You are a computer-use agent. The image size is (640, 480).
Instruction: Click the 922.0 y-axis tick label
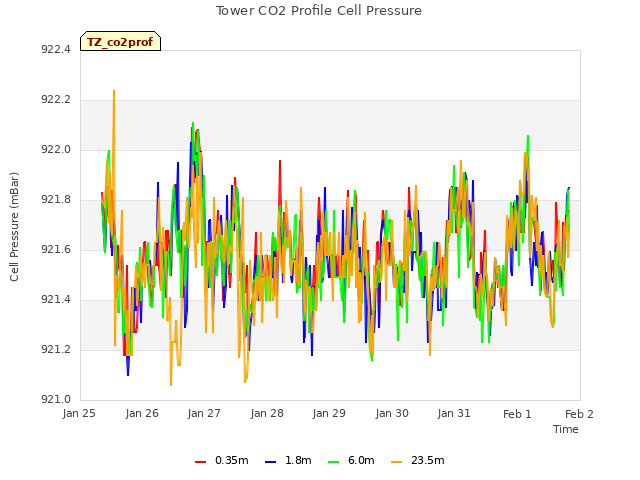coord(56,150)
